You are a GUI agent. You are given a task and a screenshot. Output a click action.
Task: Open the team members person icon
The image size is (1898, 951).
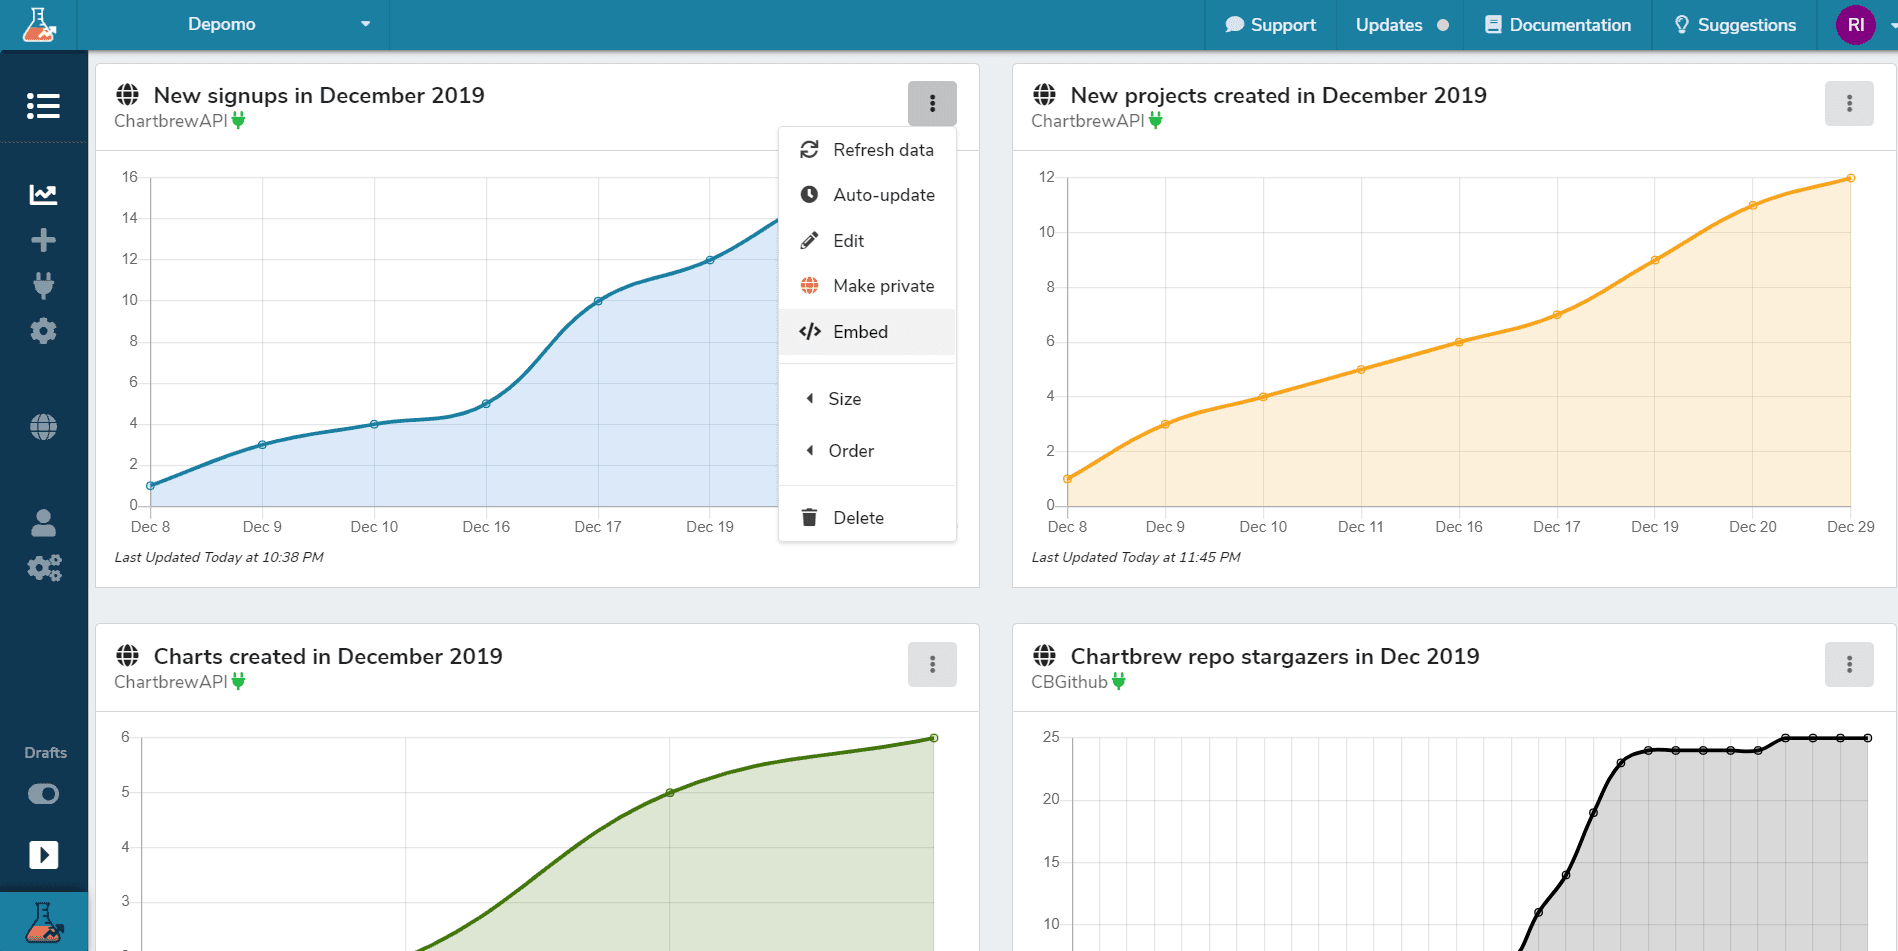[x=43, y=522]
